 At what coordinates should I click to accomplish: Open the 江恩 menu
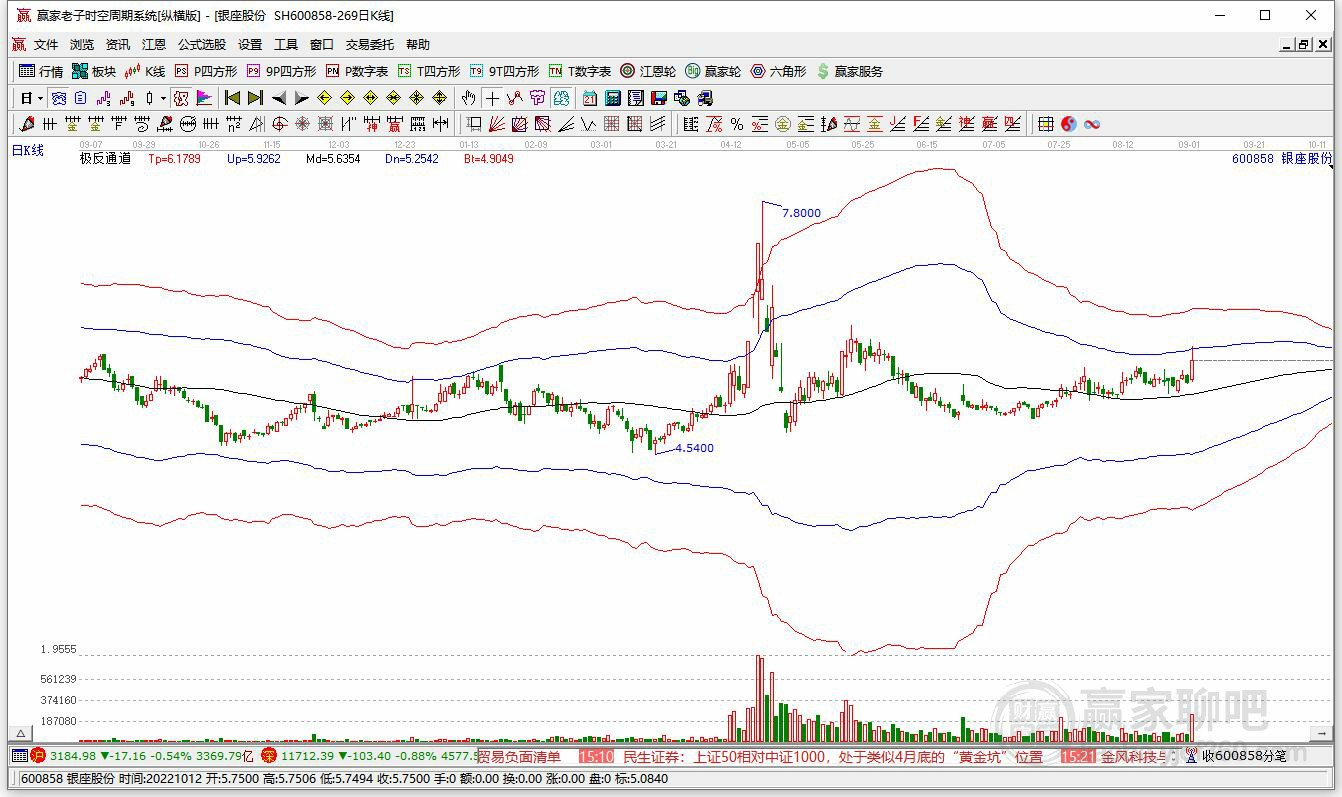[x=154, y=45]
